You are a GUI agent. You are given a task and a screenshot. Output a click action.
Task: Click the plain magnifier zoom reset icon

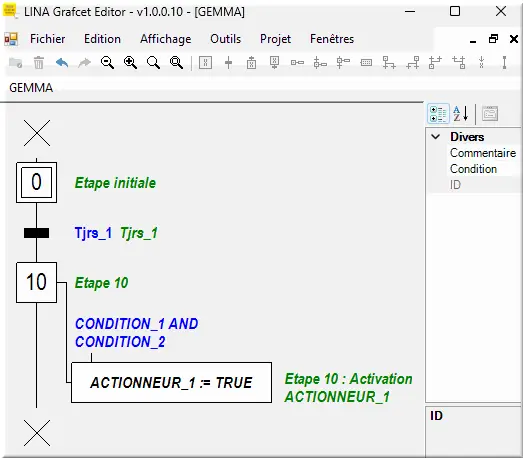pyautogui.click(x=153, y=63)
